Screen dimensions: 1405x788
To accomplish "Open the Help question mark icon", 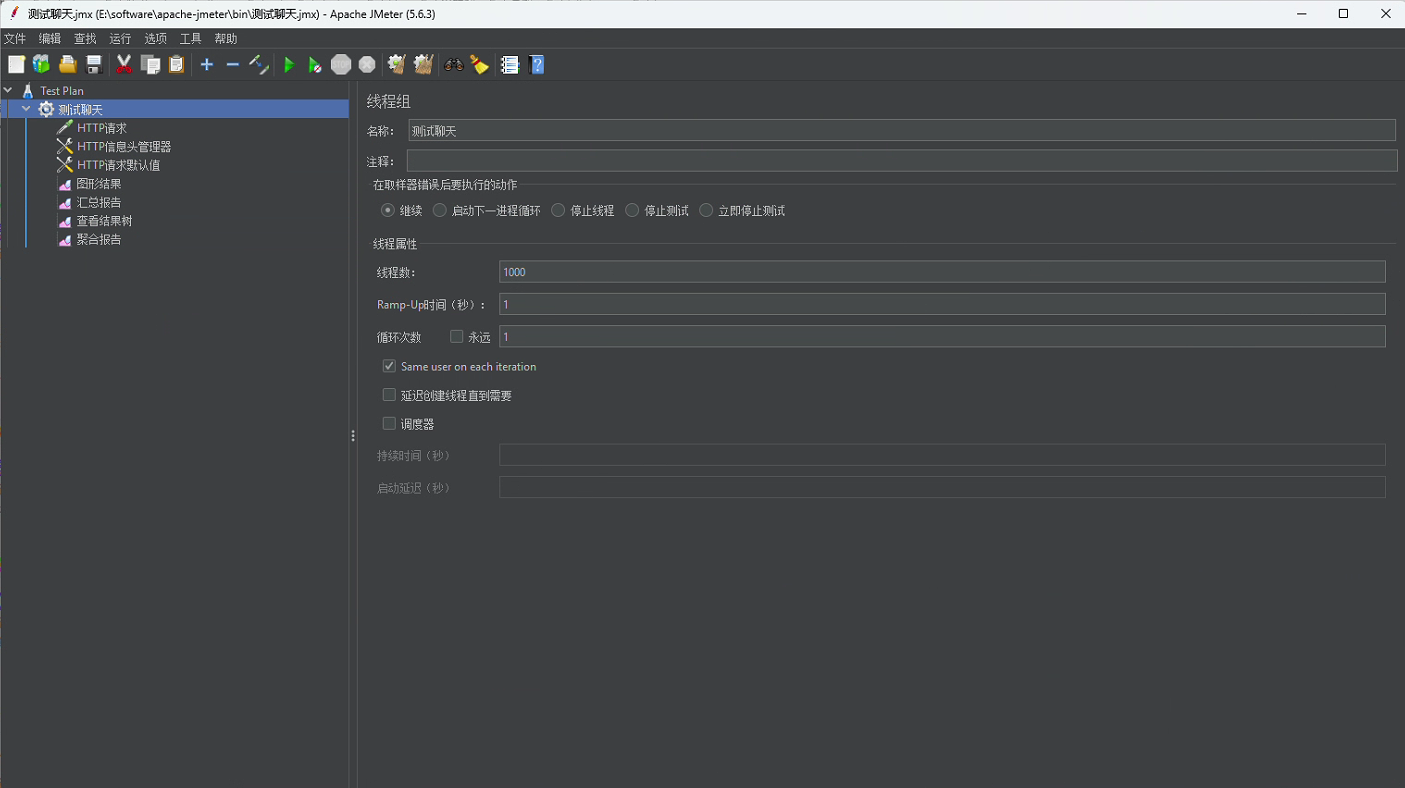I will 537,65.
